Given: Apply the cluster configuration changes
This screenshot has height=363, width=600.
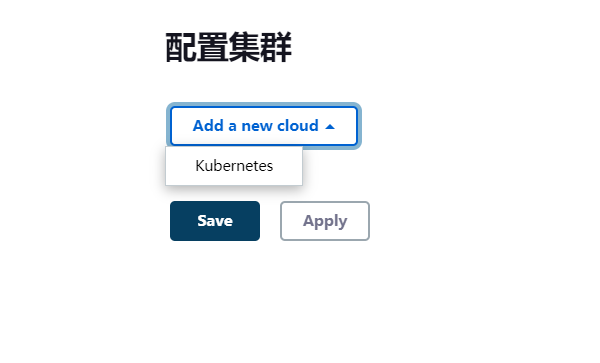Looking at the screenshot, I should [325, 221].
